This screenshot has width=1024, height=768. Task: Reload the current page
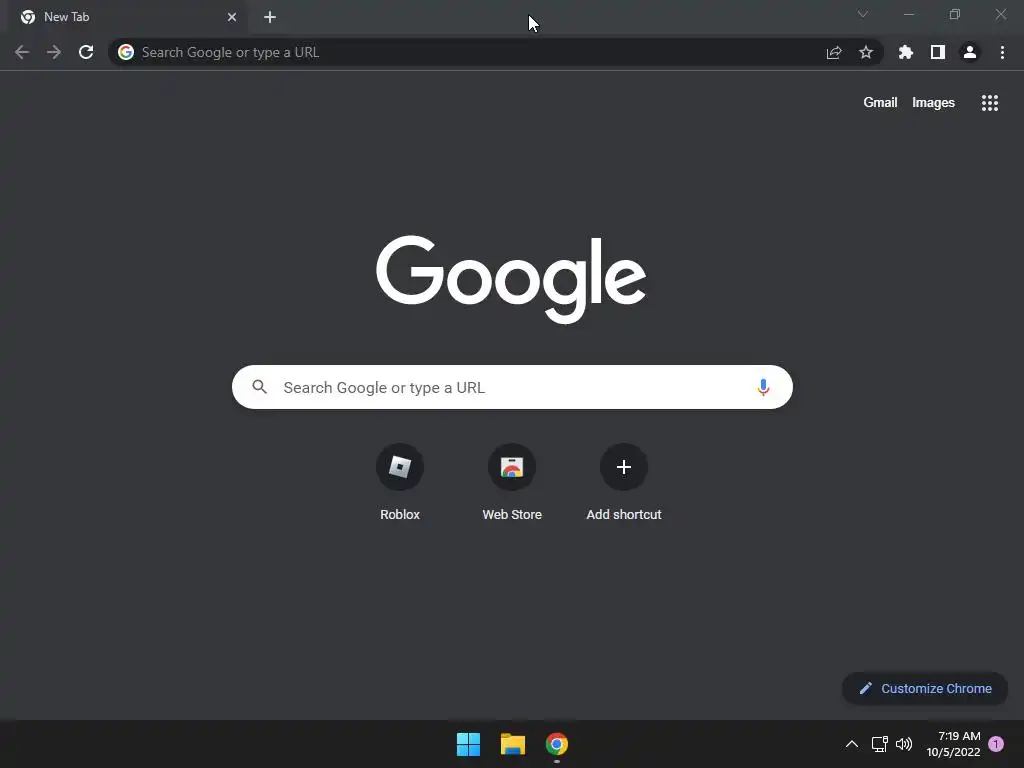click(x=86, y=52)
